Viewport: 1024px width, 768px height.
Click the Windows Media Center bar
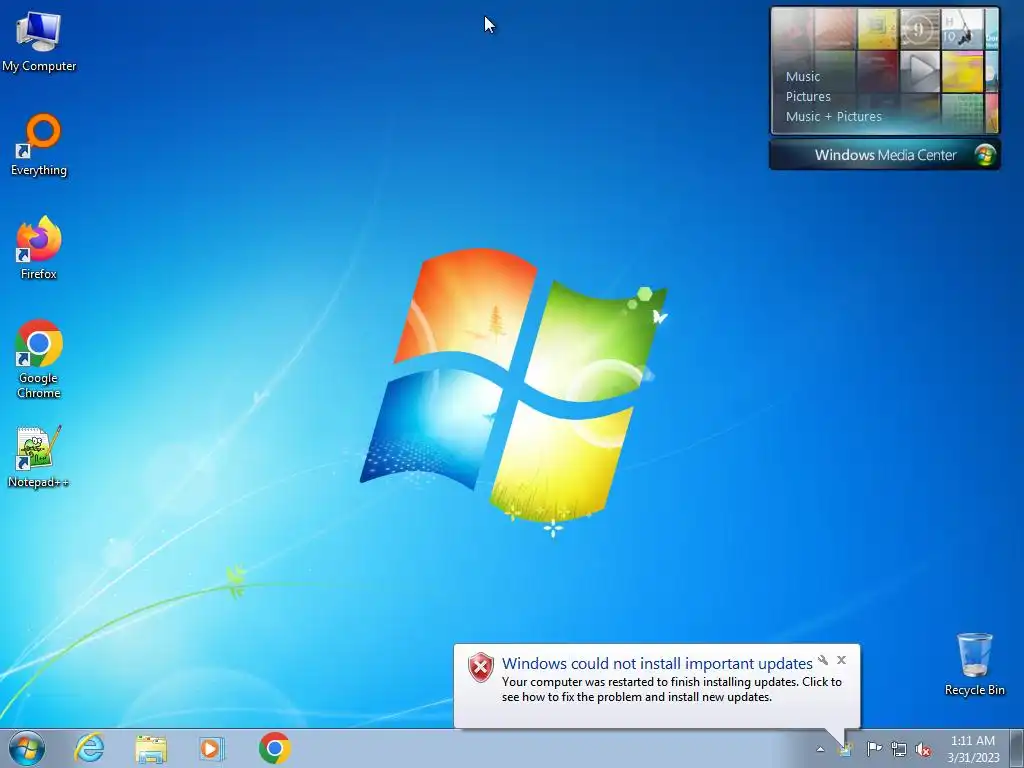point(885,155)
